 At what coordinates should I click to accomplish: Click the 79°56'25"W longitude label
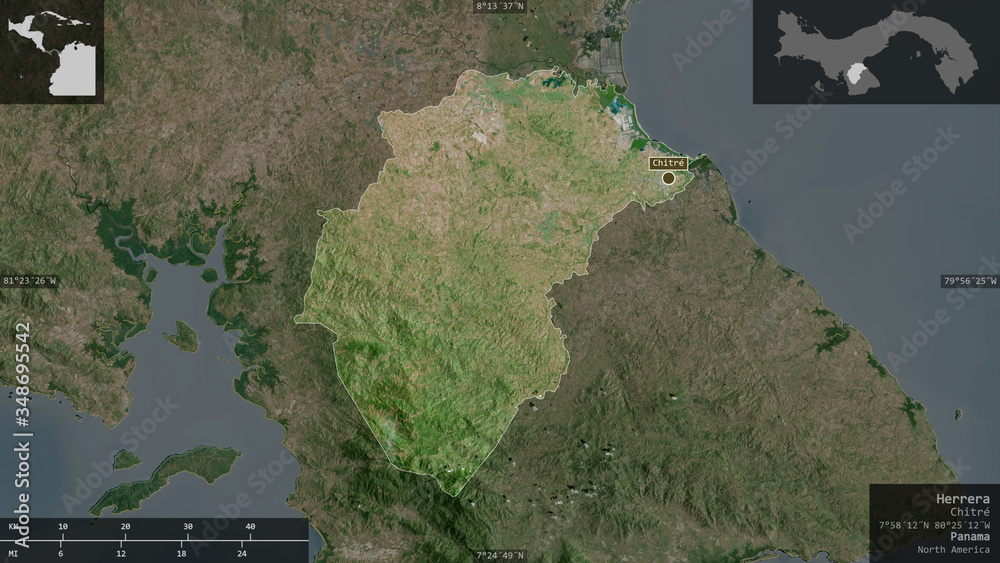969,281
